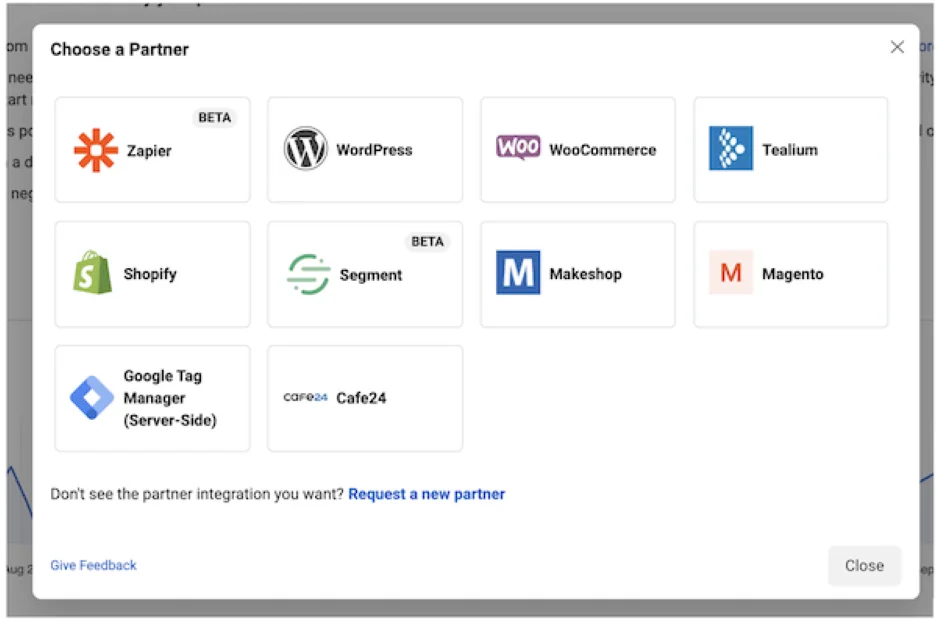This screenshot has height=620, width=937.
Task: Click the WordPress logo icon
Action: tap(304, 150)
